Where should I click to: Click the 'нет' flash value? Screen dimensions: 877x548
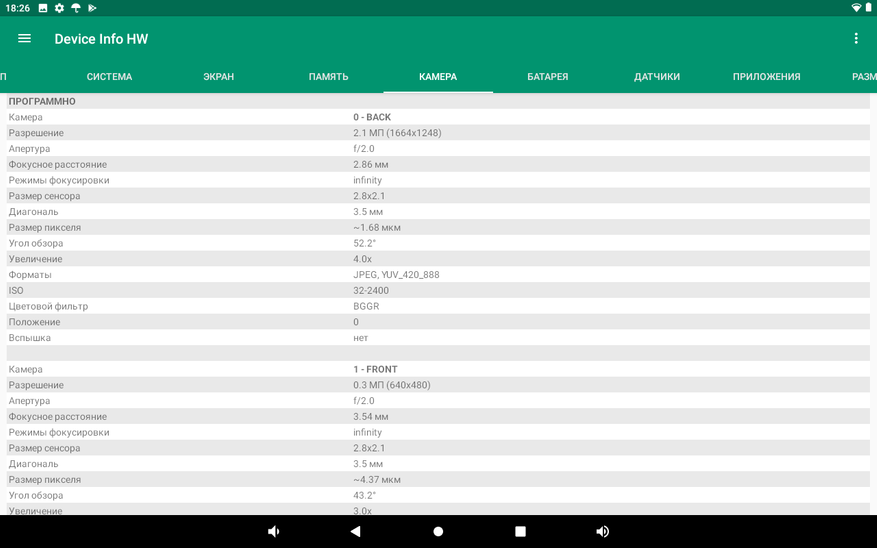[361, 338]
